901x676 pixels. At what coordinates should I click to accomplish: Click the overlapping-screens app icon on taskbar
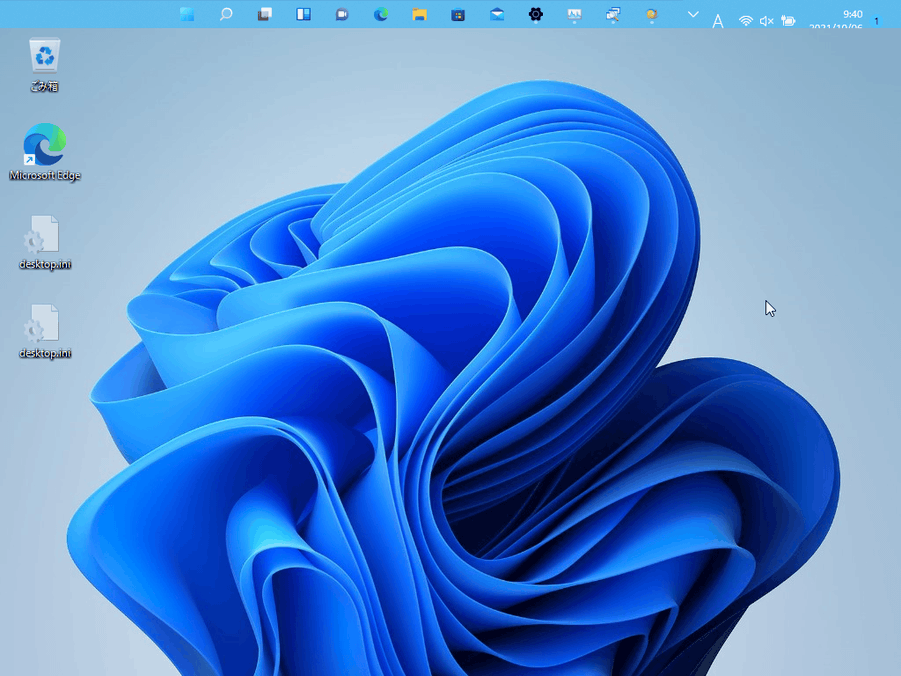click(613, 14)
